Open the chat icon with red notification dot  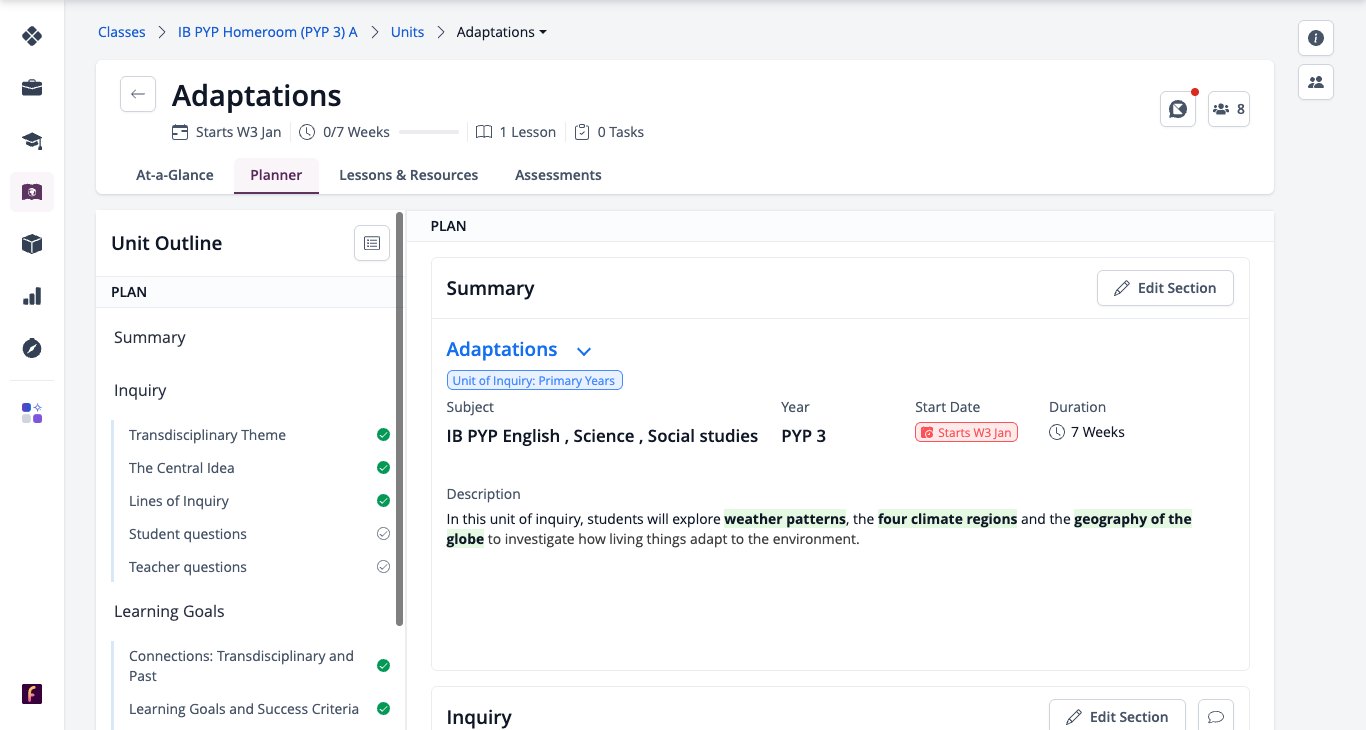[1178, 109]
